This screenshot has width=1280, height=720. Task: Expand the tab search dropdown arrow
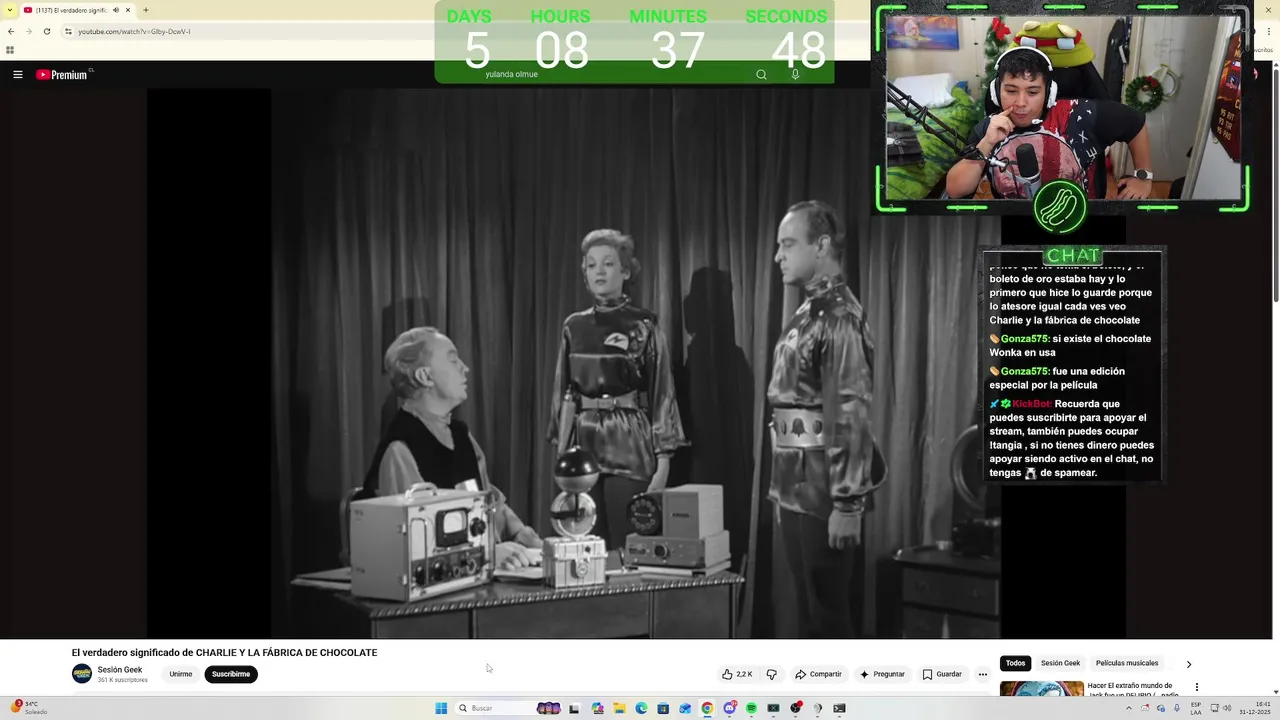click(x=10, y=10)
